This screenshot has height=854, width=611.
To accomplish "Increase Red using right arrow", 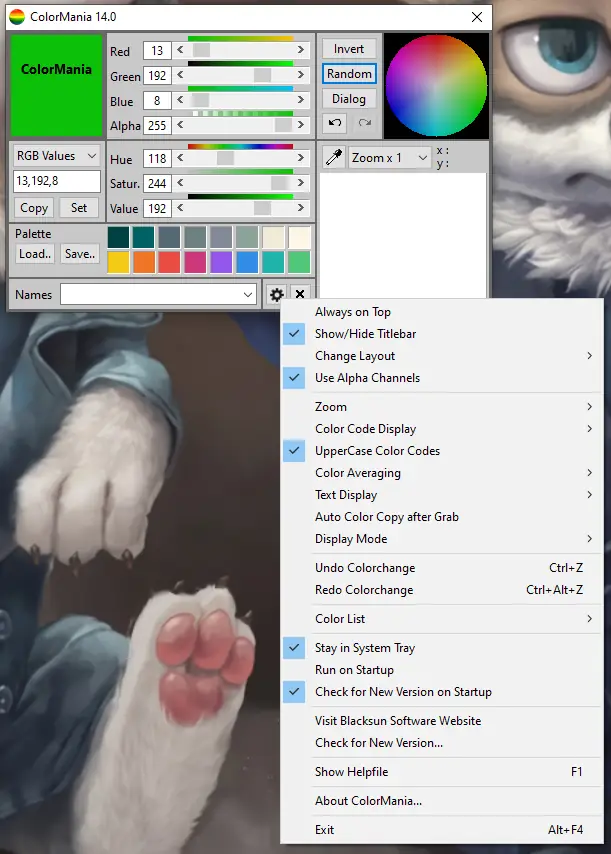I will point(301,50).
